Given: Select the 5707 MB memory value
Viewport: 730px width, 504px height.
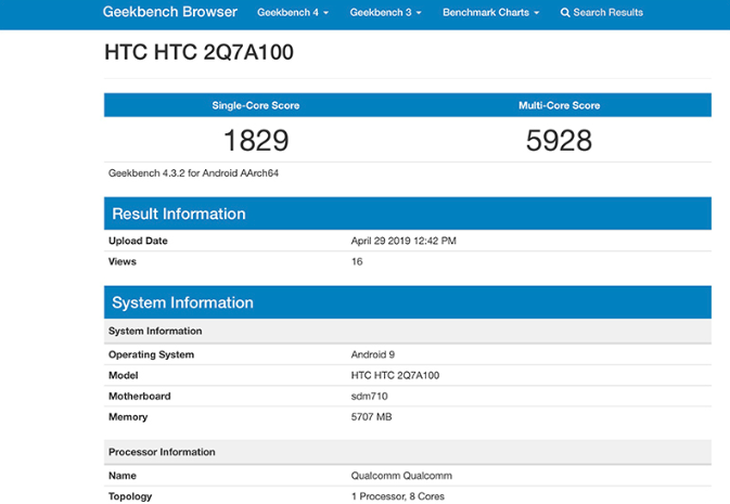Looking at the screenshot, I should point(371,417).
